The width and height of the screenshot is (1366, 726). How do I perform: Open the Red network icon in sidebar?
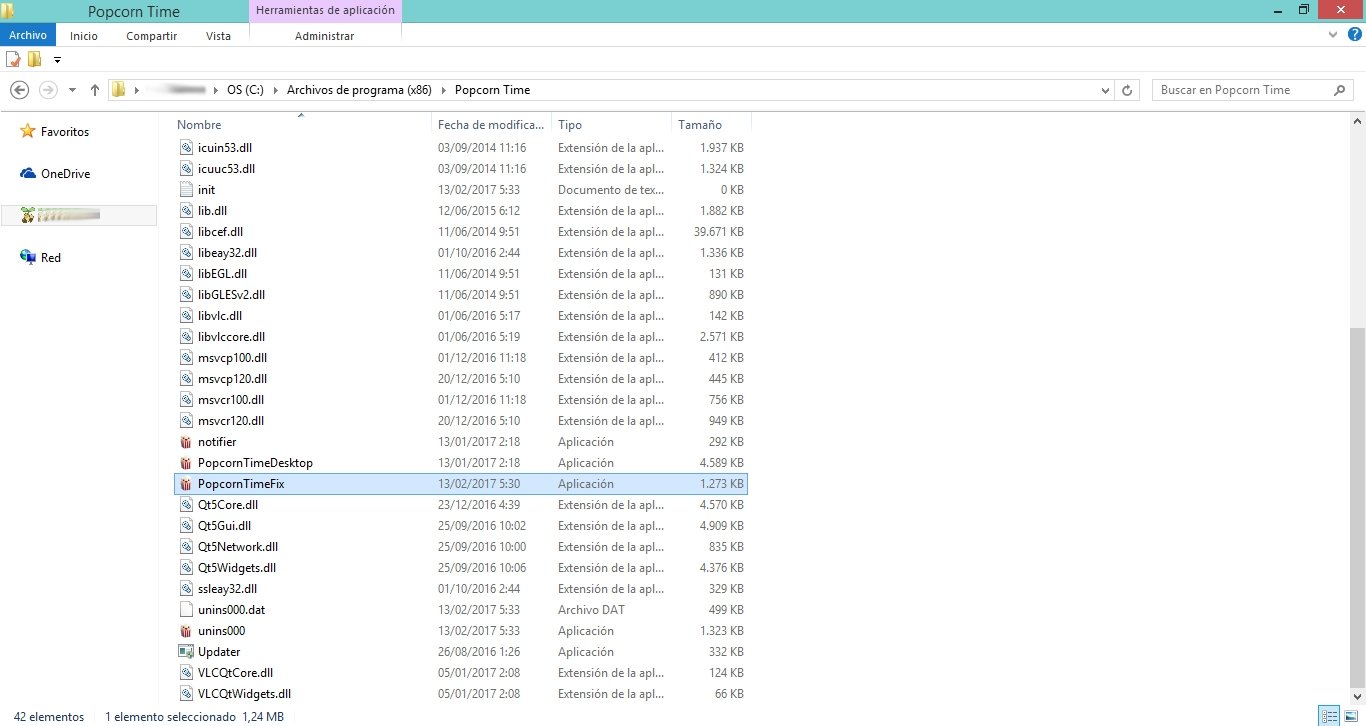tap(28, 258)
